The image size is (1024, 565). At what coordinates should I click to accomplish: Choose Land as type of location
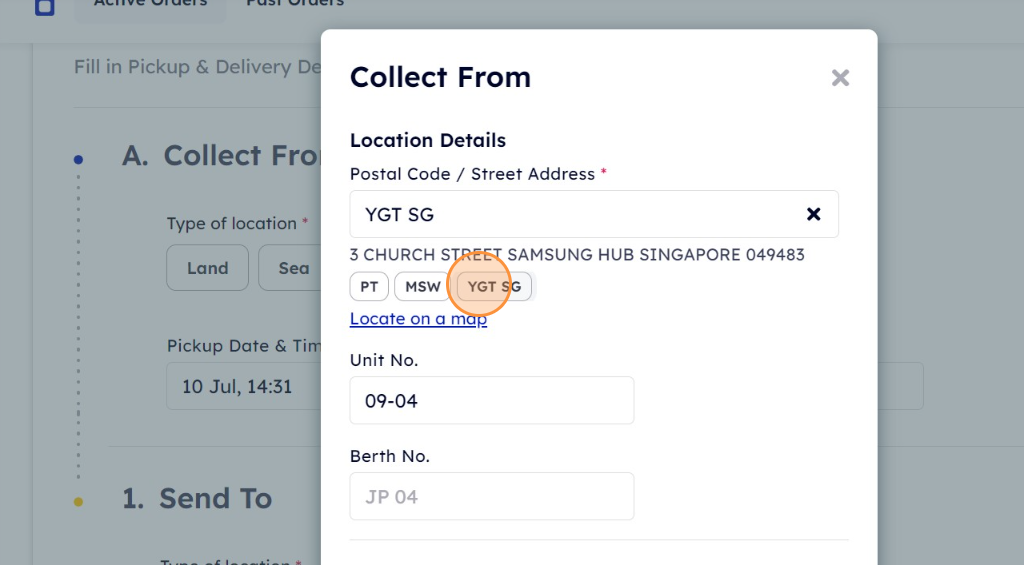[208, 268]
